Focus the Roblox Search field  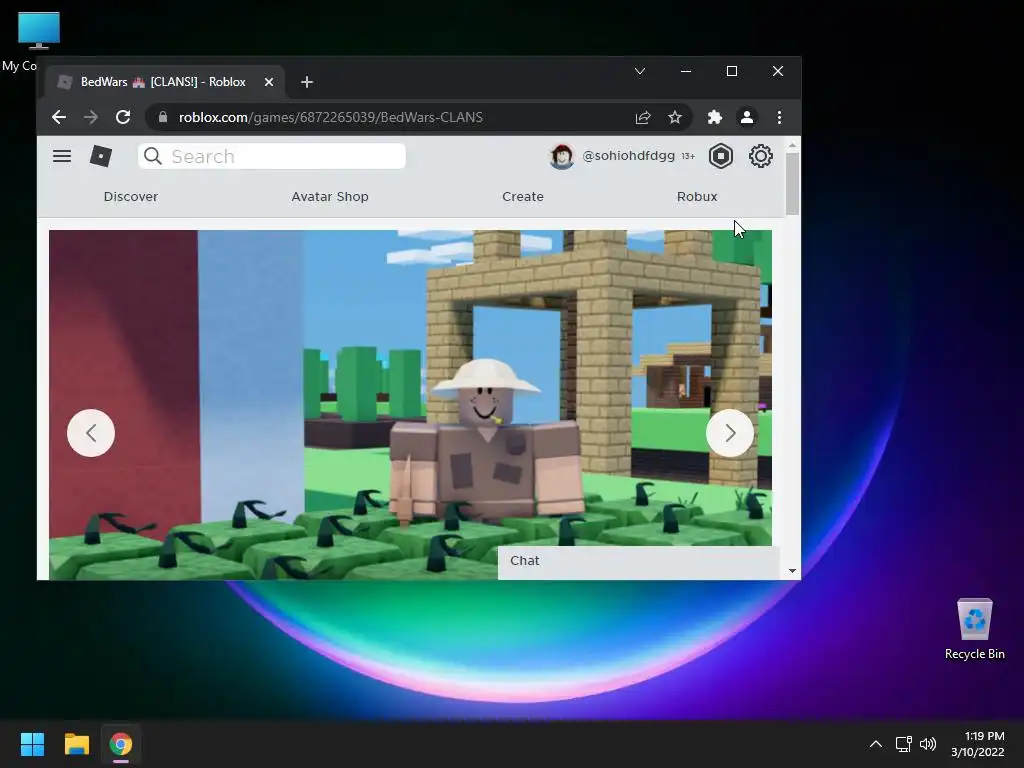click(x=272, y=156)
